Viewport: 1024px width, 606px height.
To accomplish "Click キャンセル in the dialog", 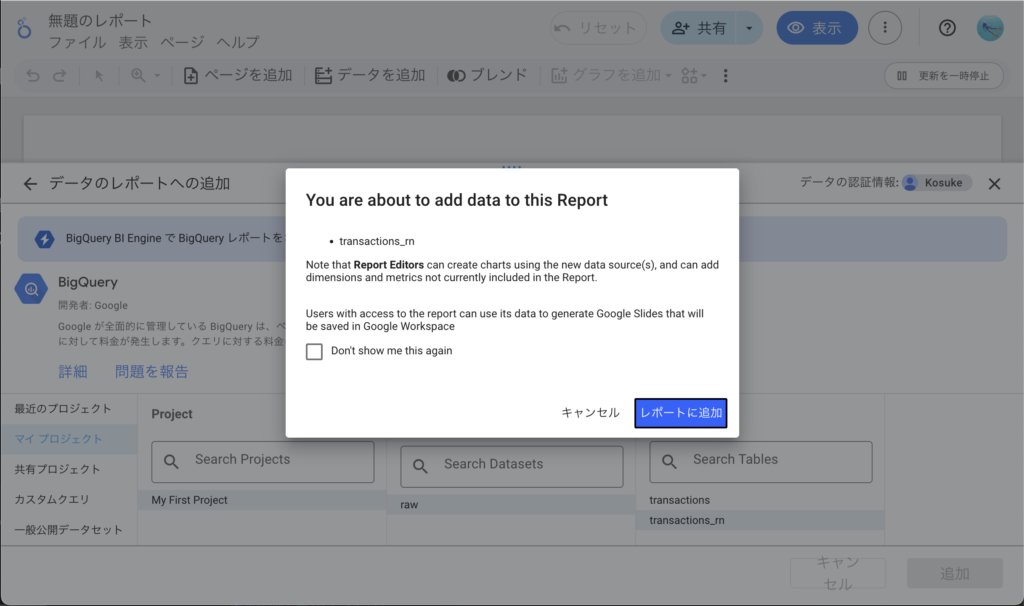I will pos(590,413).
